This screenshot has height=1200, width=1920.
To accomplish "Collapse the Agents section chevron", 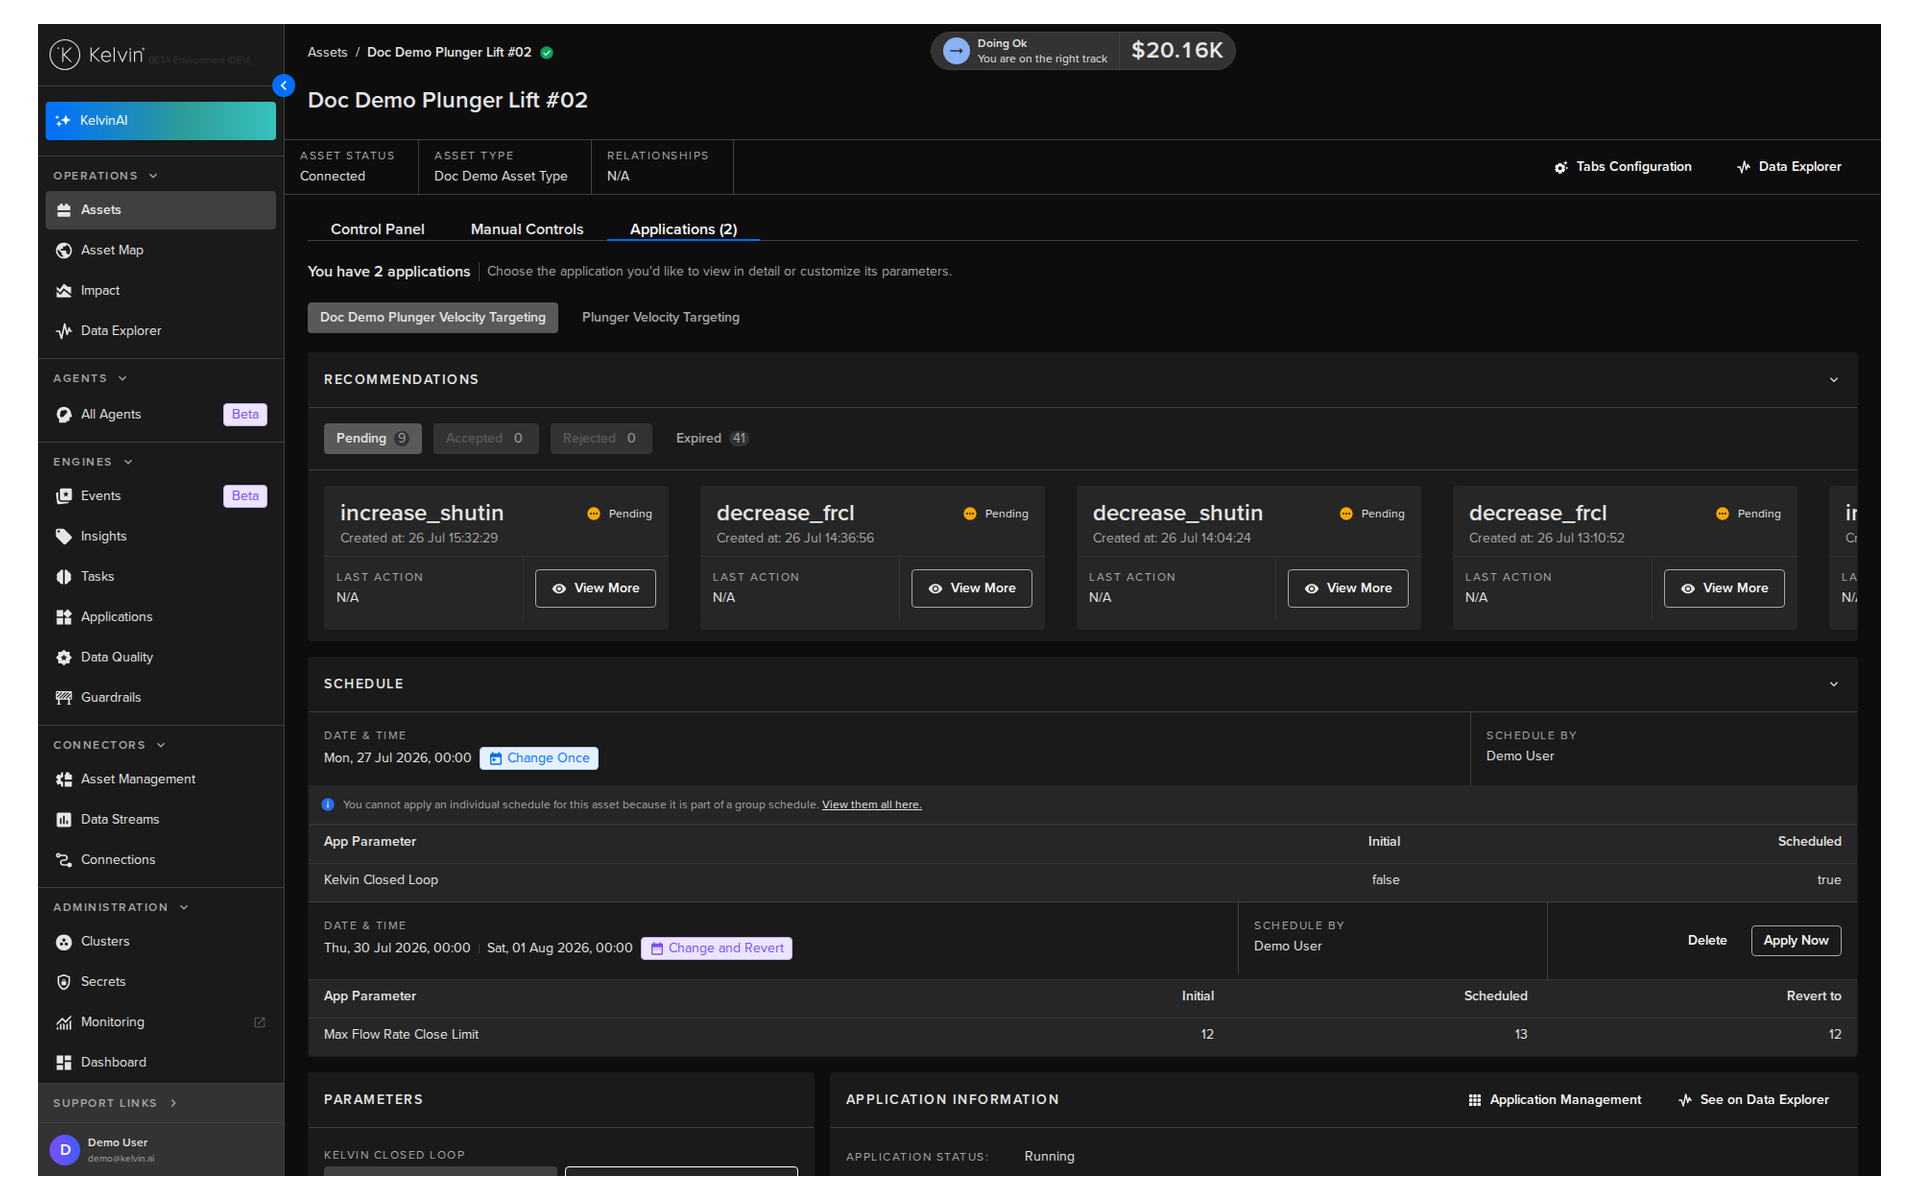I will pyautogui.click(x=123, y=379).
